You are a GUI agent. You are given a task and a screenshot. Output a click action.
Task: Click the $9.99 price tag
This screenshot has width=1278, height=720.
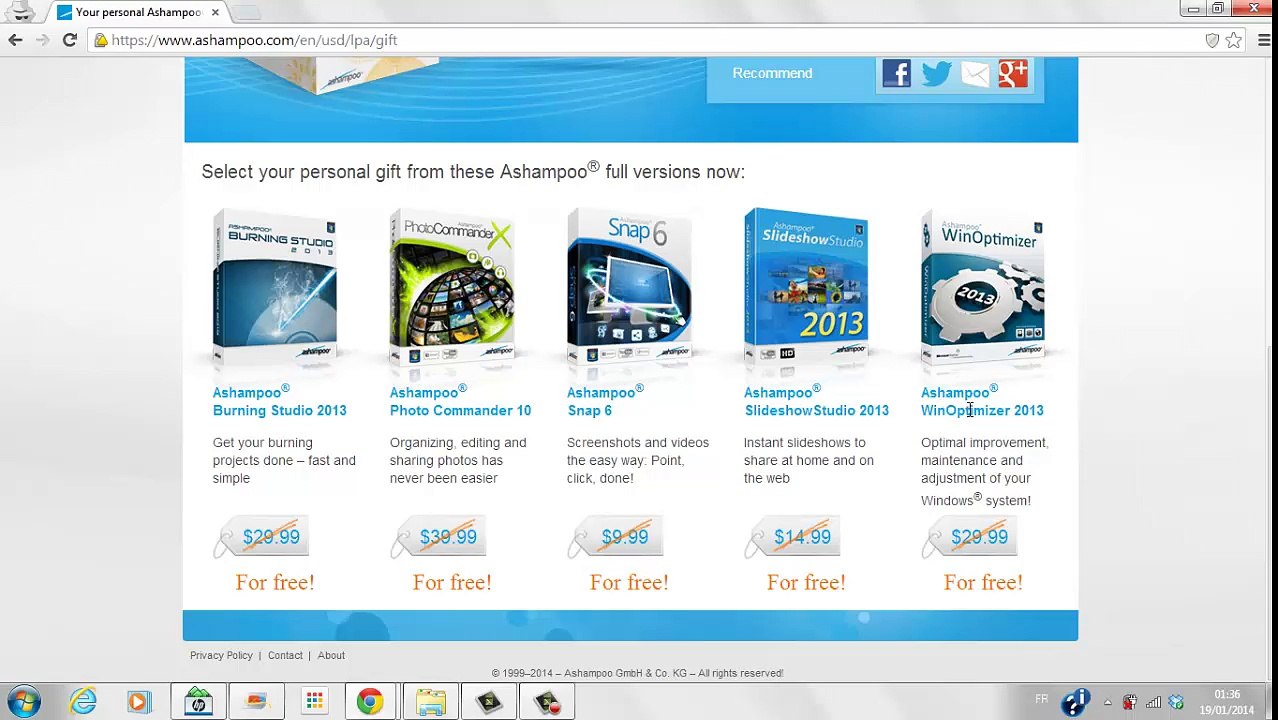(617, 537)
